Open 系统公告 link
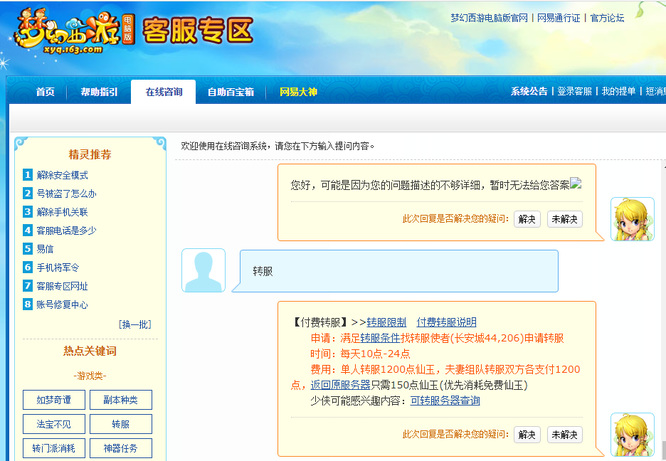 (529, 91)
